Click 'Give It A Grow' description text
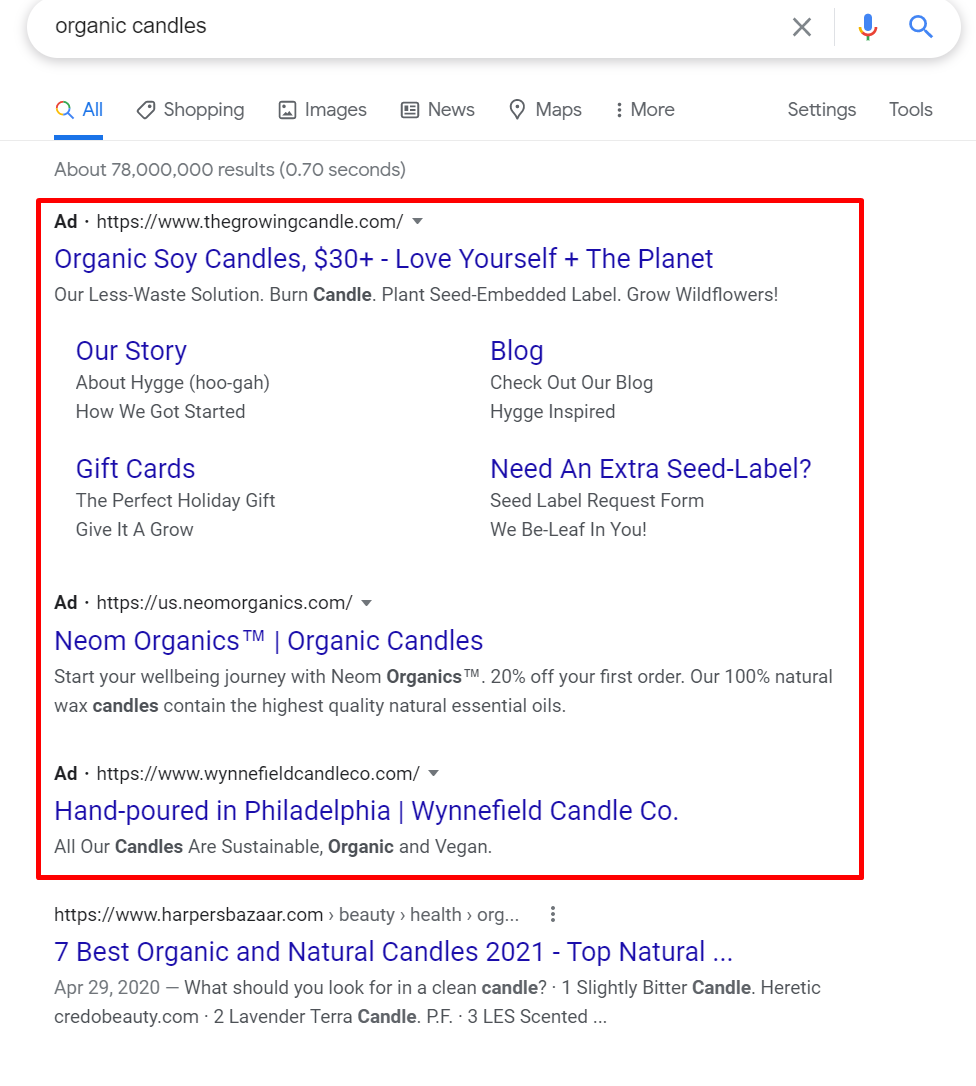 pyautogui.click(x=134, y=529)
